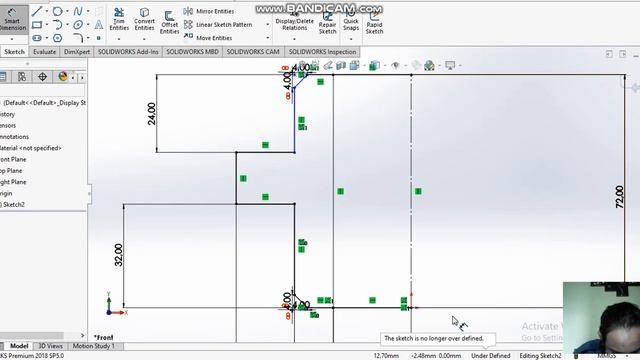Viewport: 640px width, 360px height.
Task: Open Display/Delete Relations dropdown arrow
Action: [x=294, y=39]
